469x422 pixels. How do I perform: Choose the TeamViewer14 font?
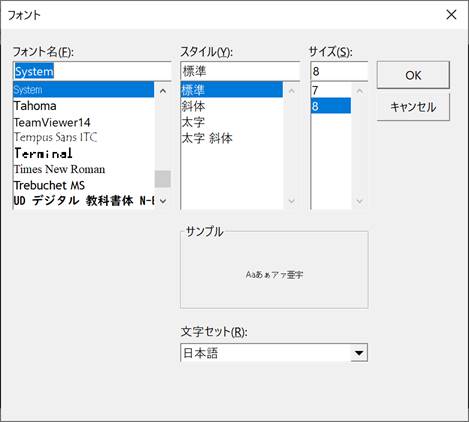click(x=84, y=122)
